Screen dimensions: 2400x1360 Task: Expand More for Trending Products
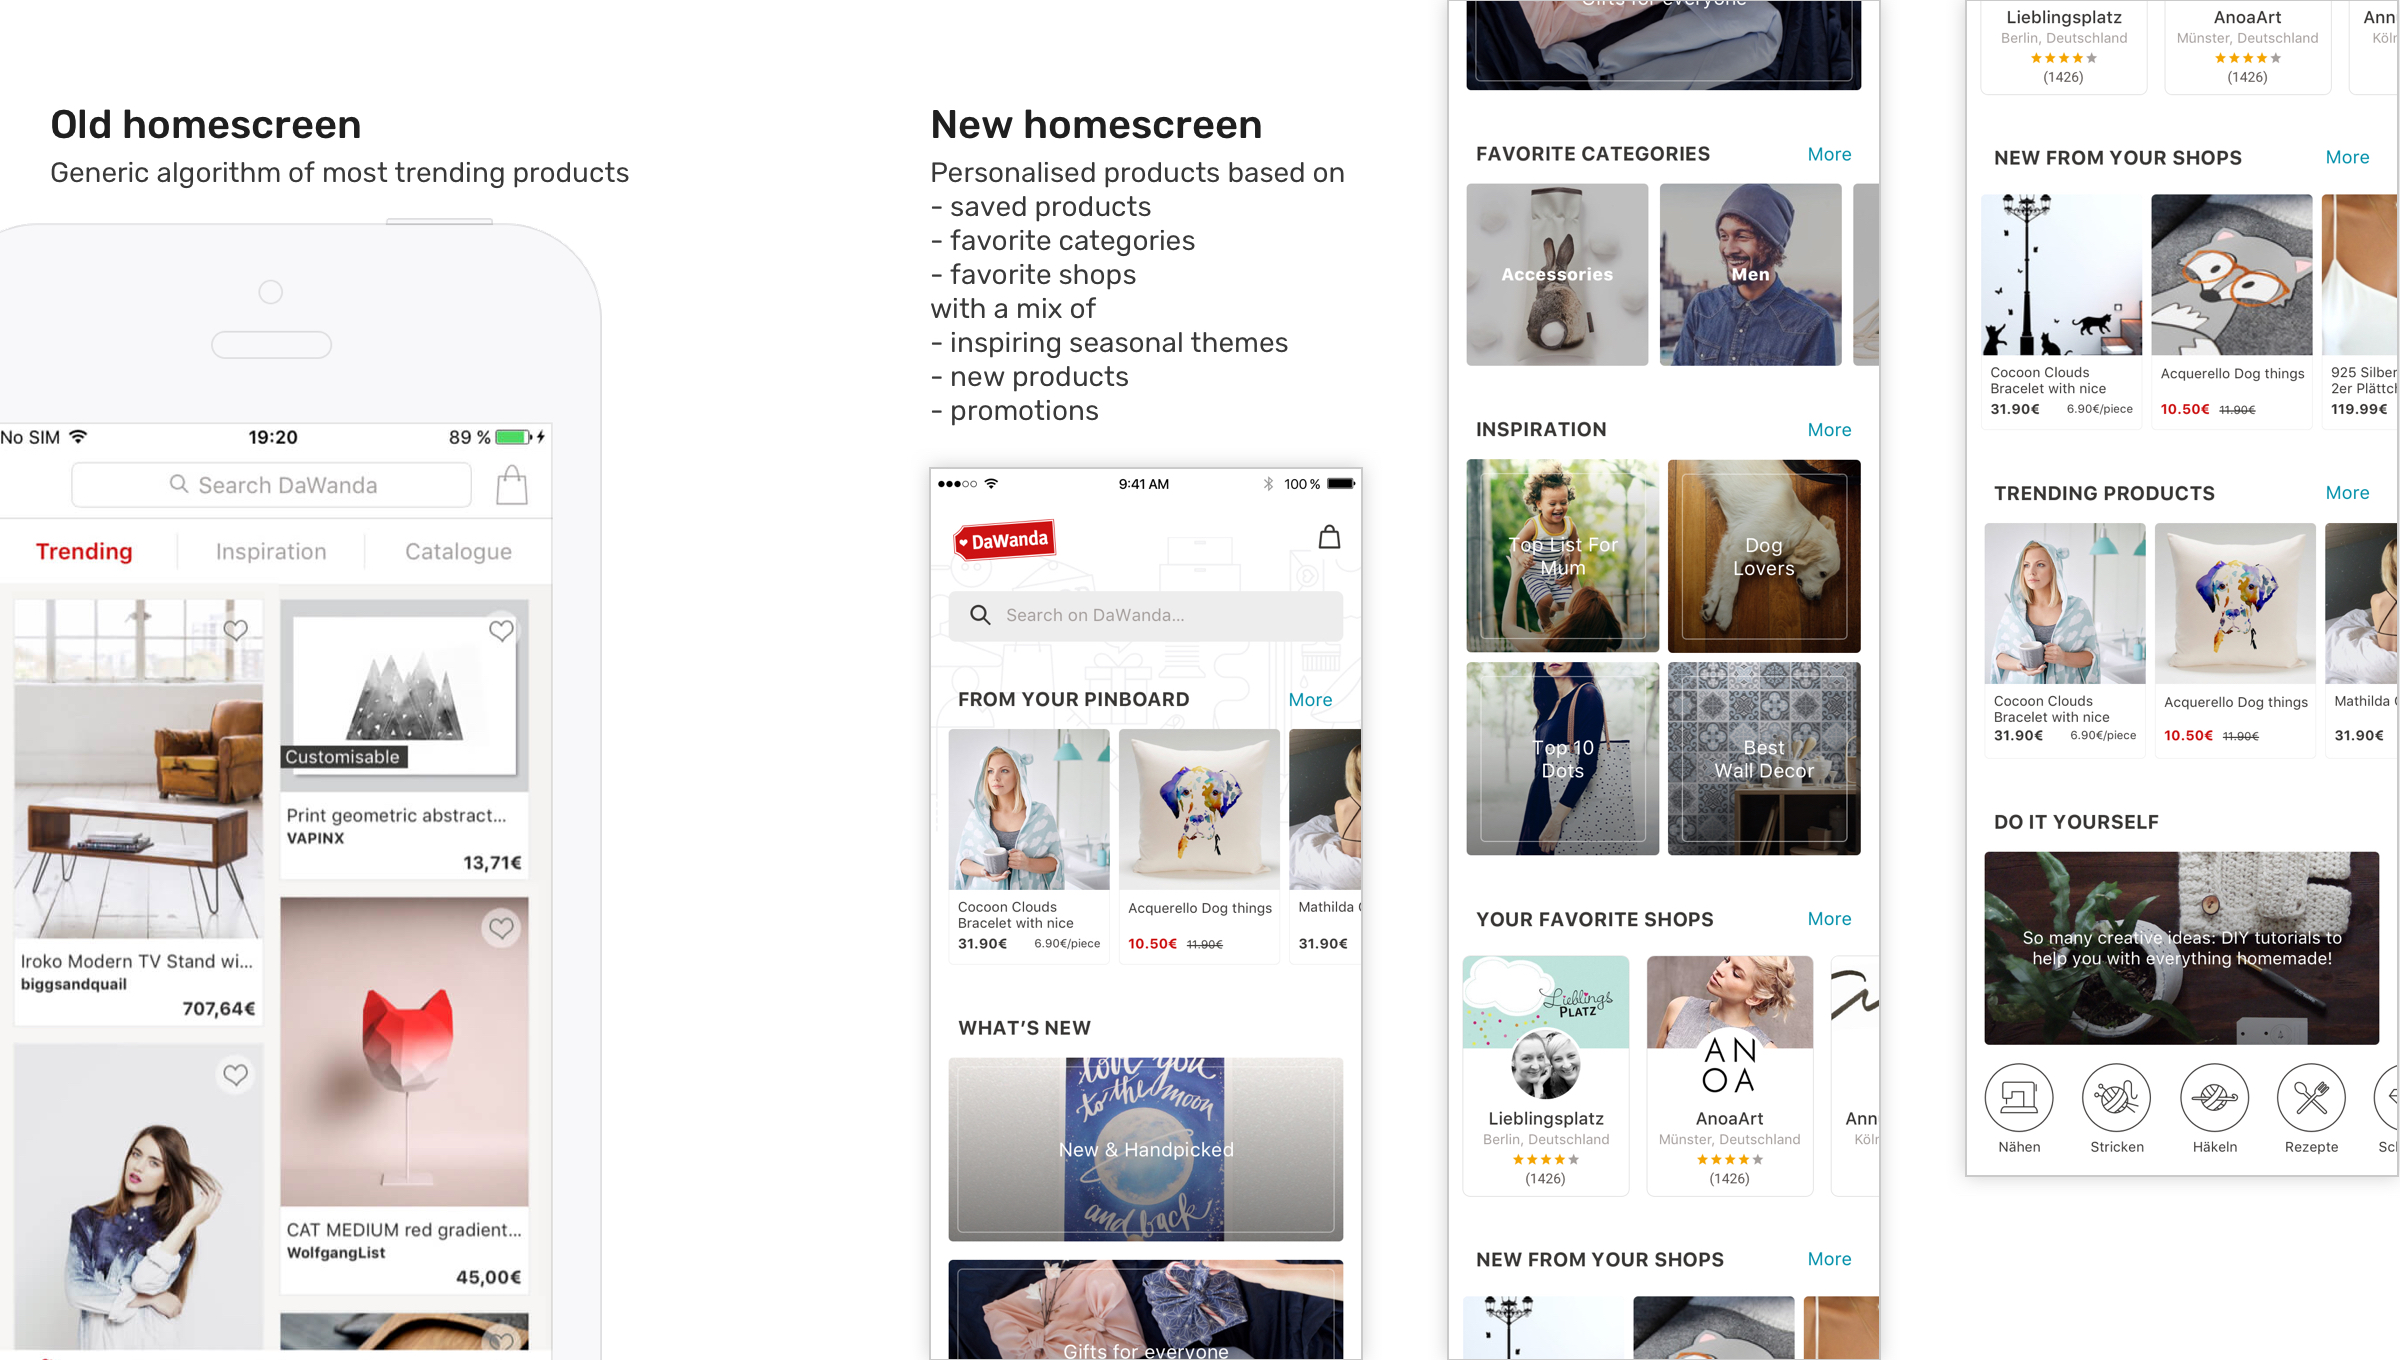pyautogui.click(x=2347, y=493)
